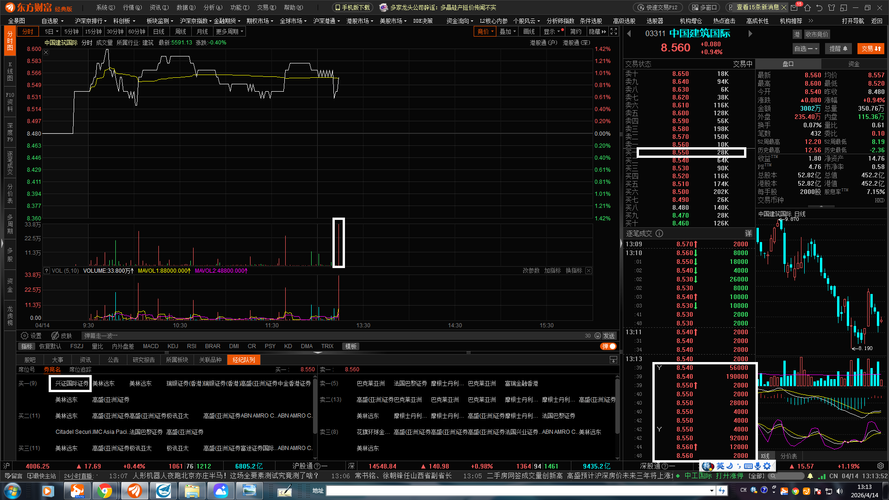The width and height of the screenshot is (889, 500).
Task: Expand the more toolbar items chevron
Action: coord(811,20)
